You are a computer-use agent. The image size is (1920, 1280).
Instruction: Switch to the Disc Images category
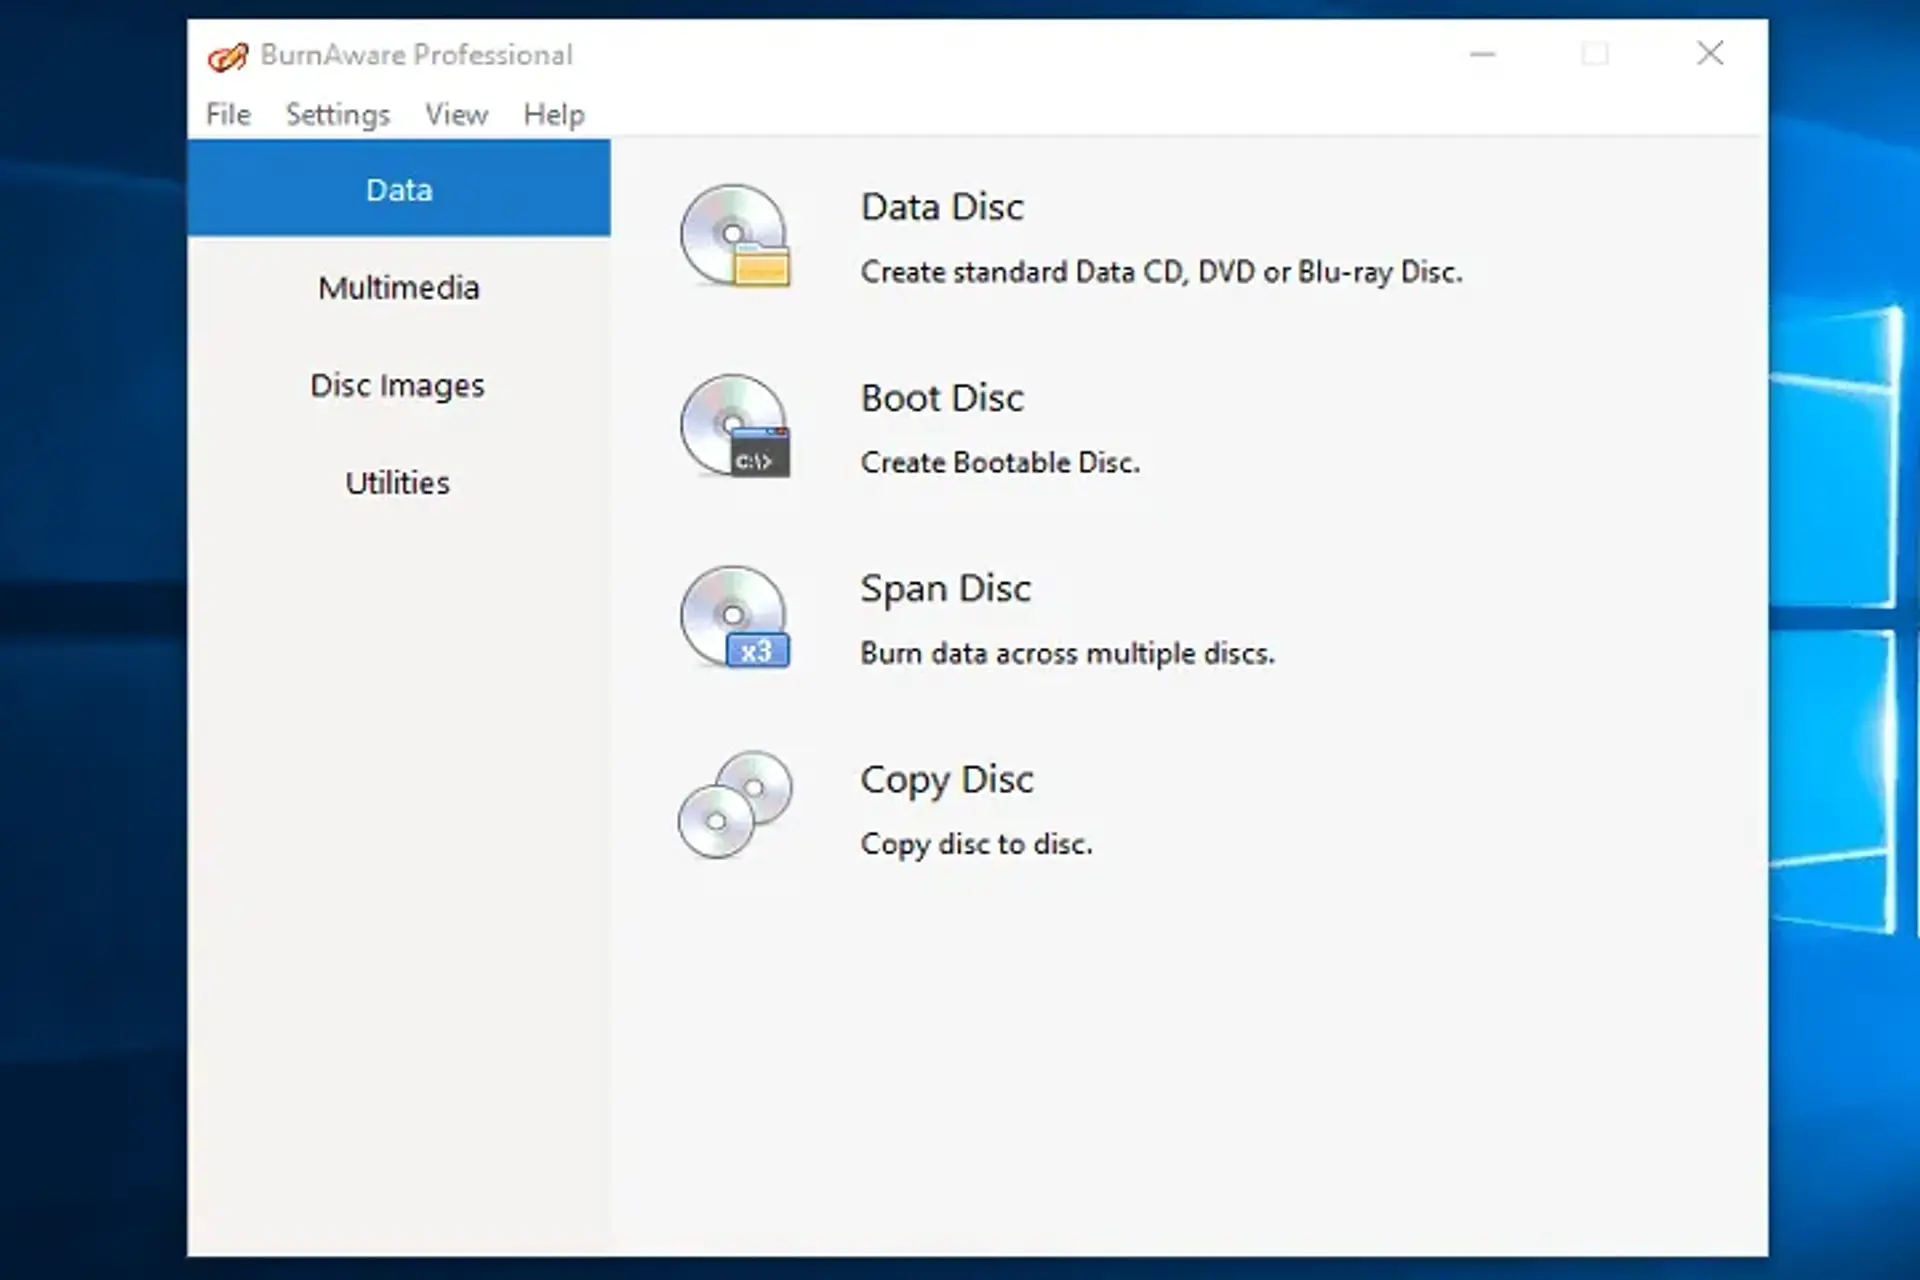pos(399,385)
